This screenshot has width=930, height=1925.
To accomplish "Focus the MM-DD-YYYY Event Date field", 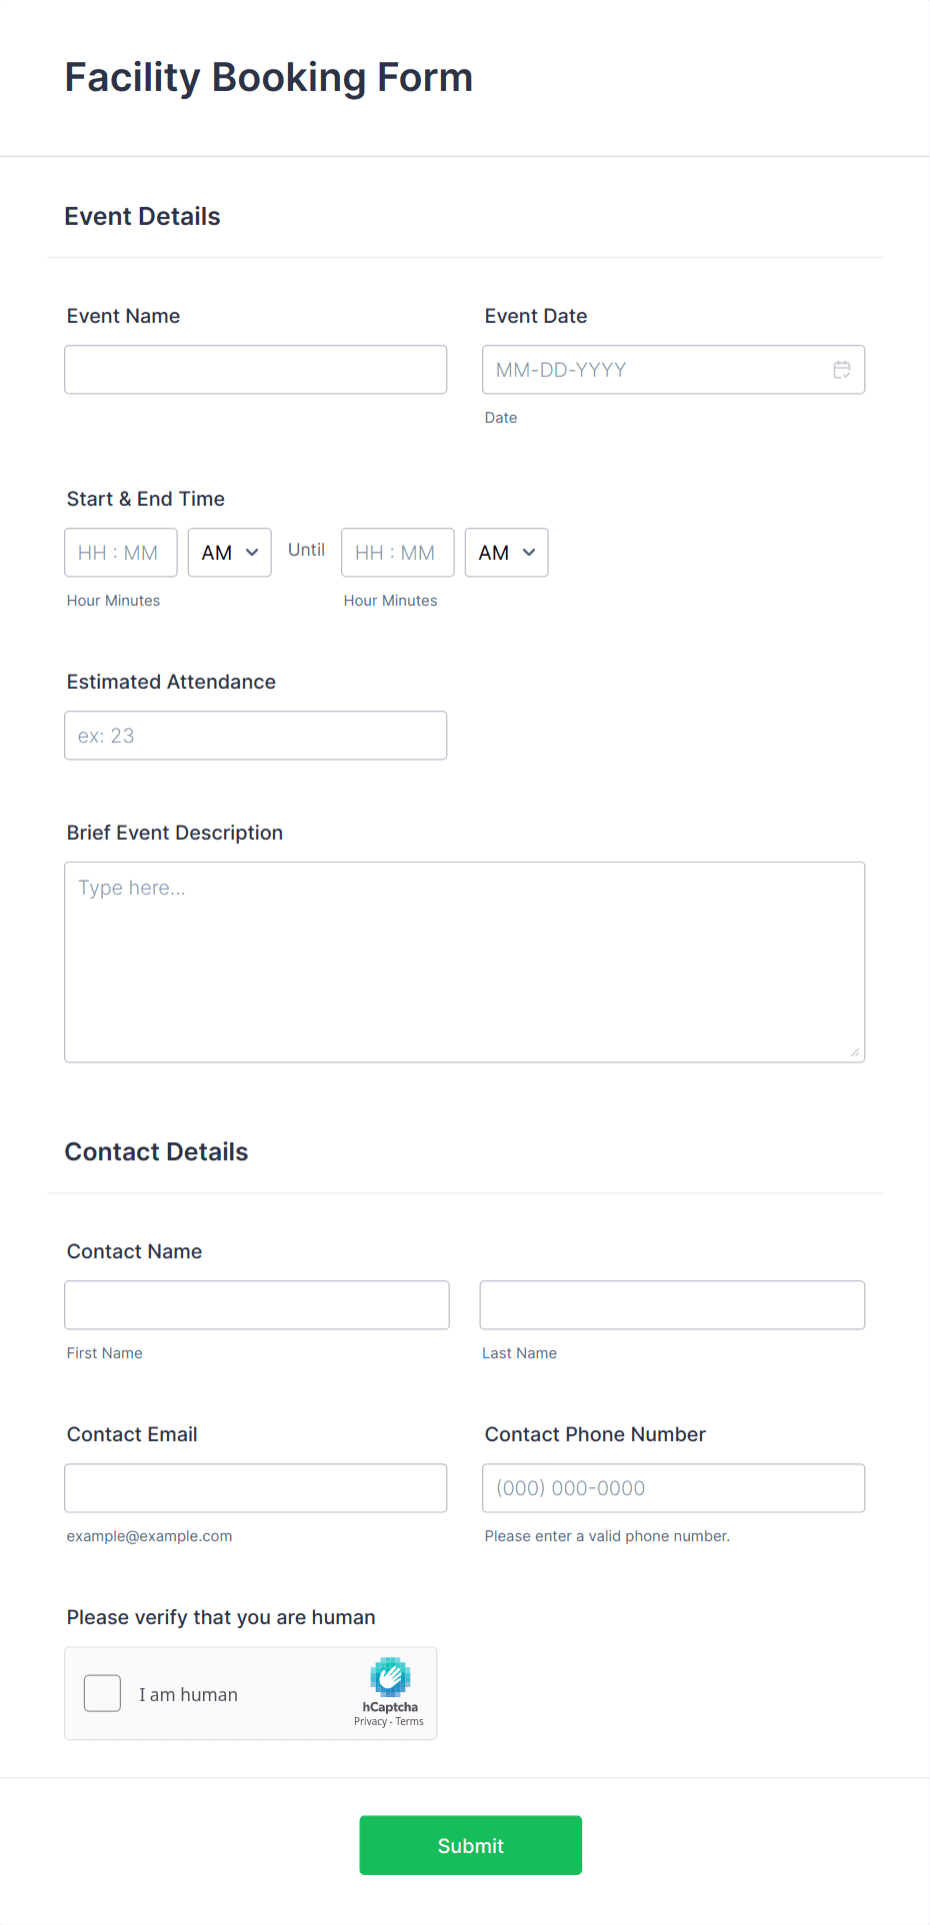I will pyautogui.click(x=650, y=369).
